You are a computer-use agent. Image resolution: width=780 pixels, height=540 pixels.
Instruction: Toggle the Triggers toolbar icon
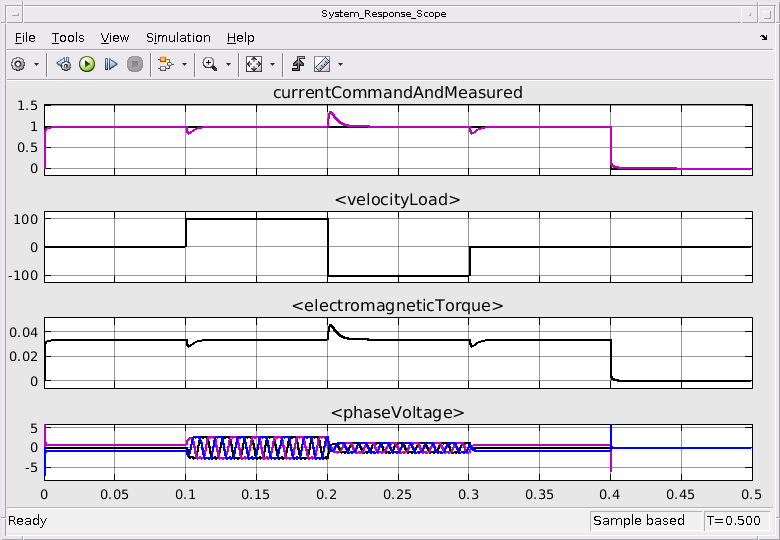(298, 64)
